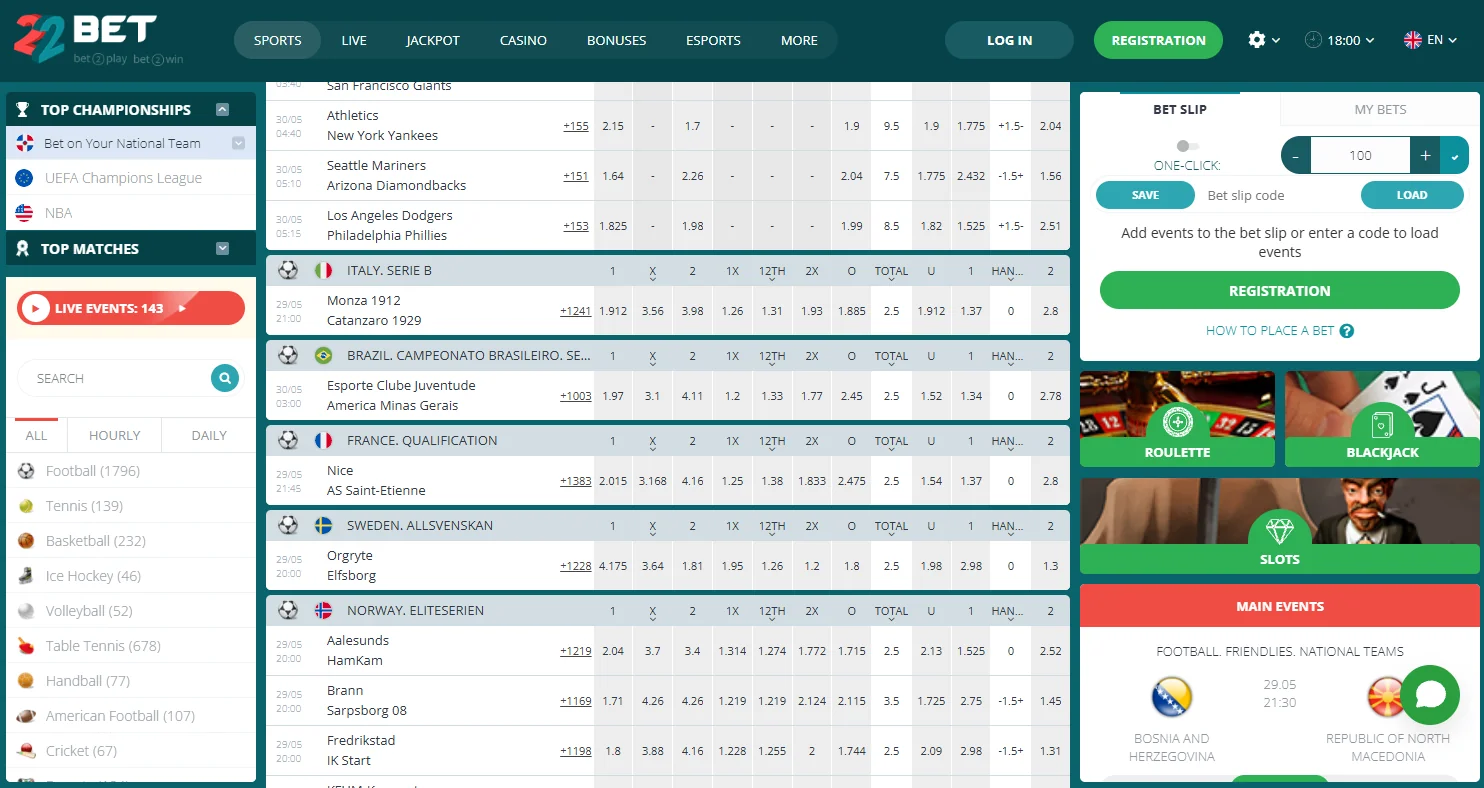Select the Football sport icon
The height and width of the screenshot is (788, 1484).
[27, 471]
